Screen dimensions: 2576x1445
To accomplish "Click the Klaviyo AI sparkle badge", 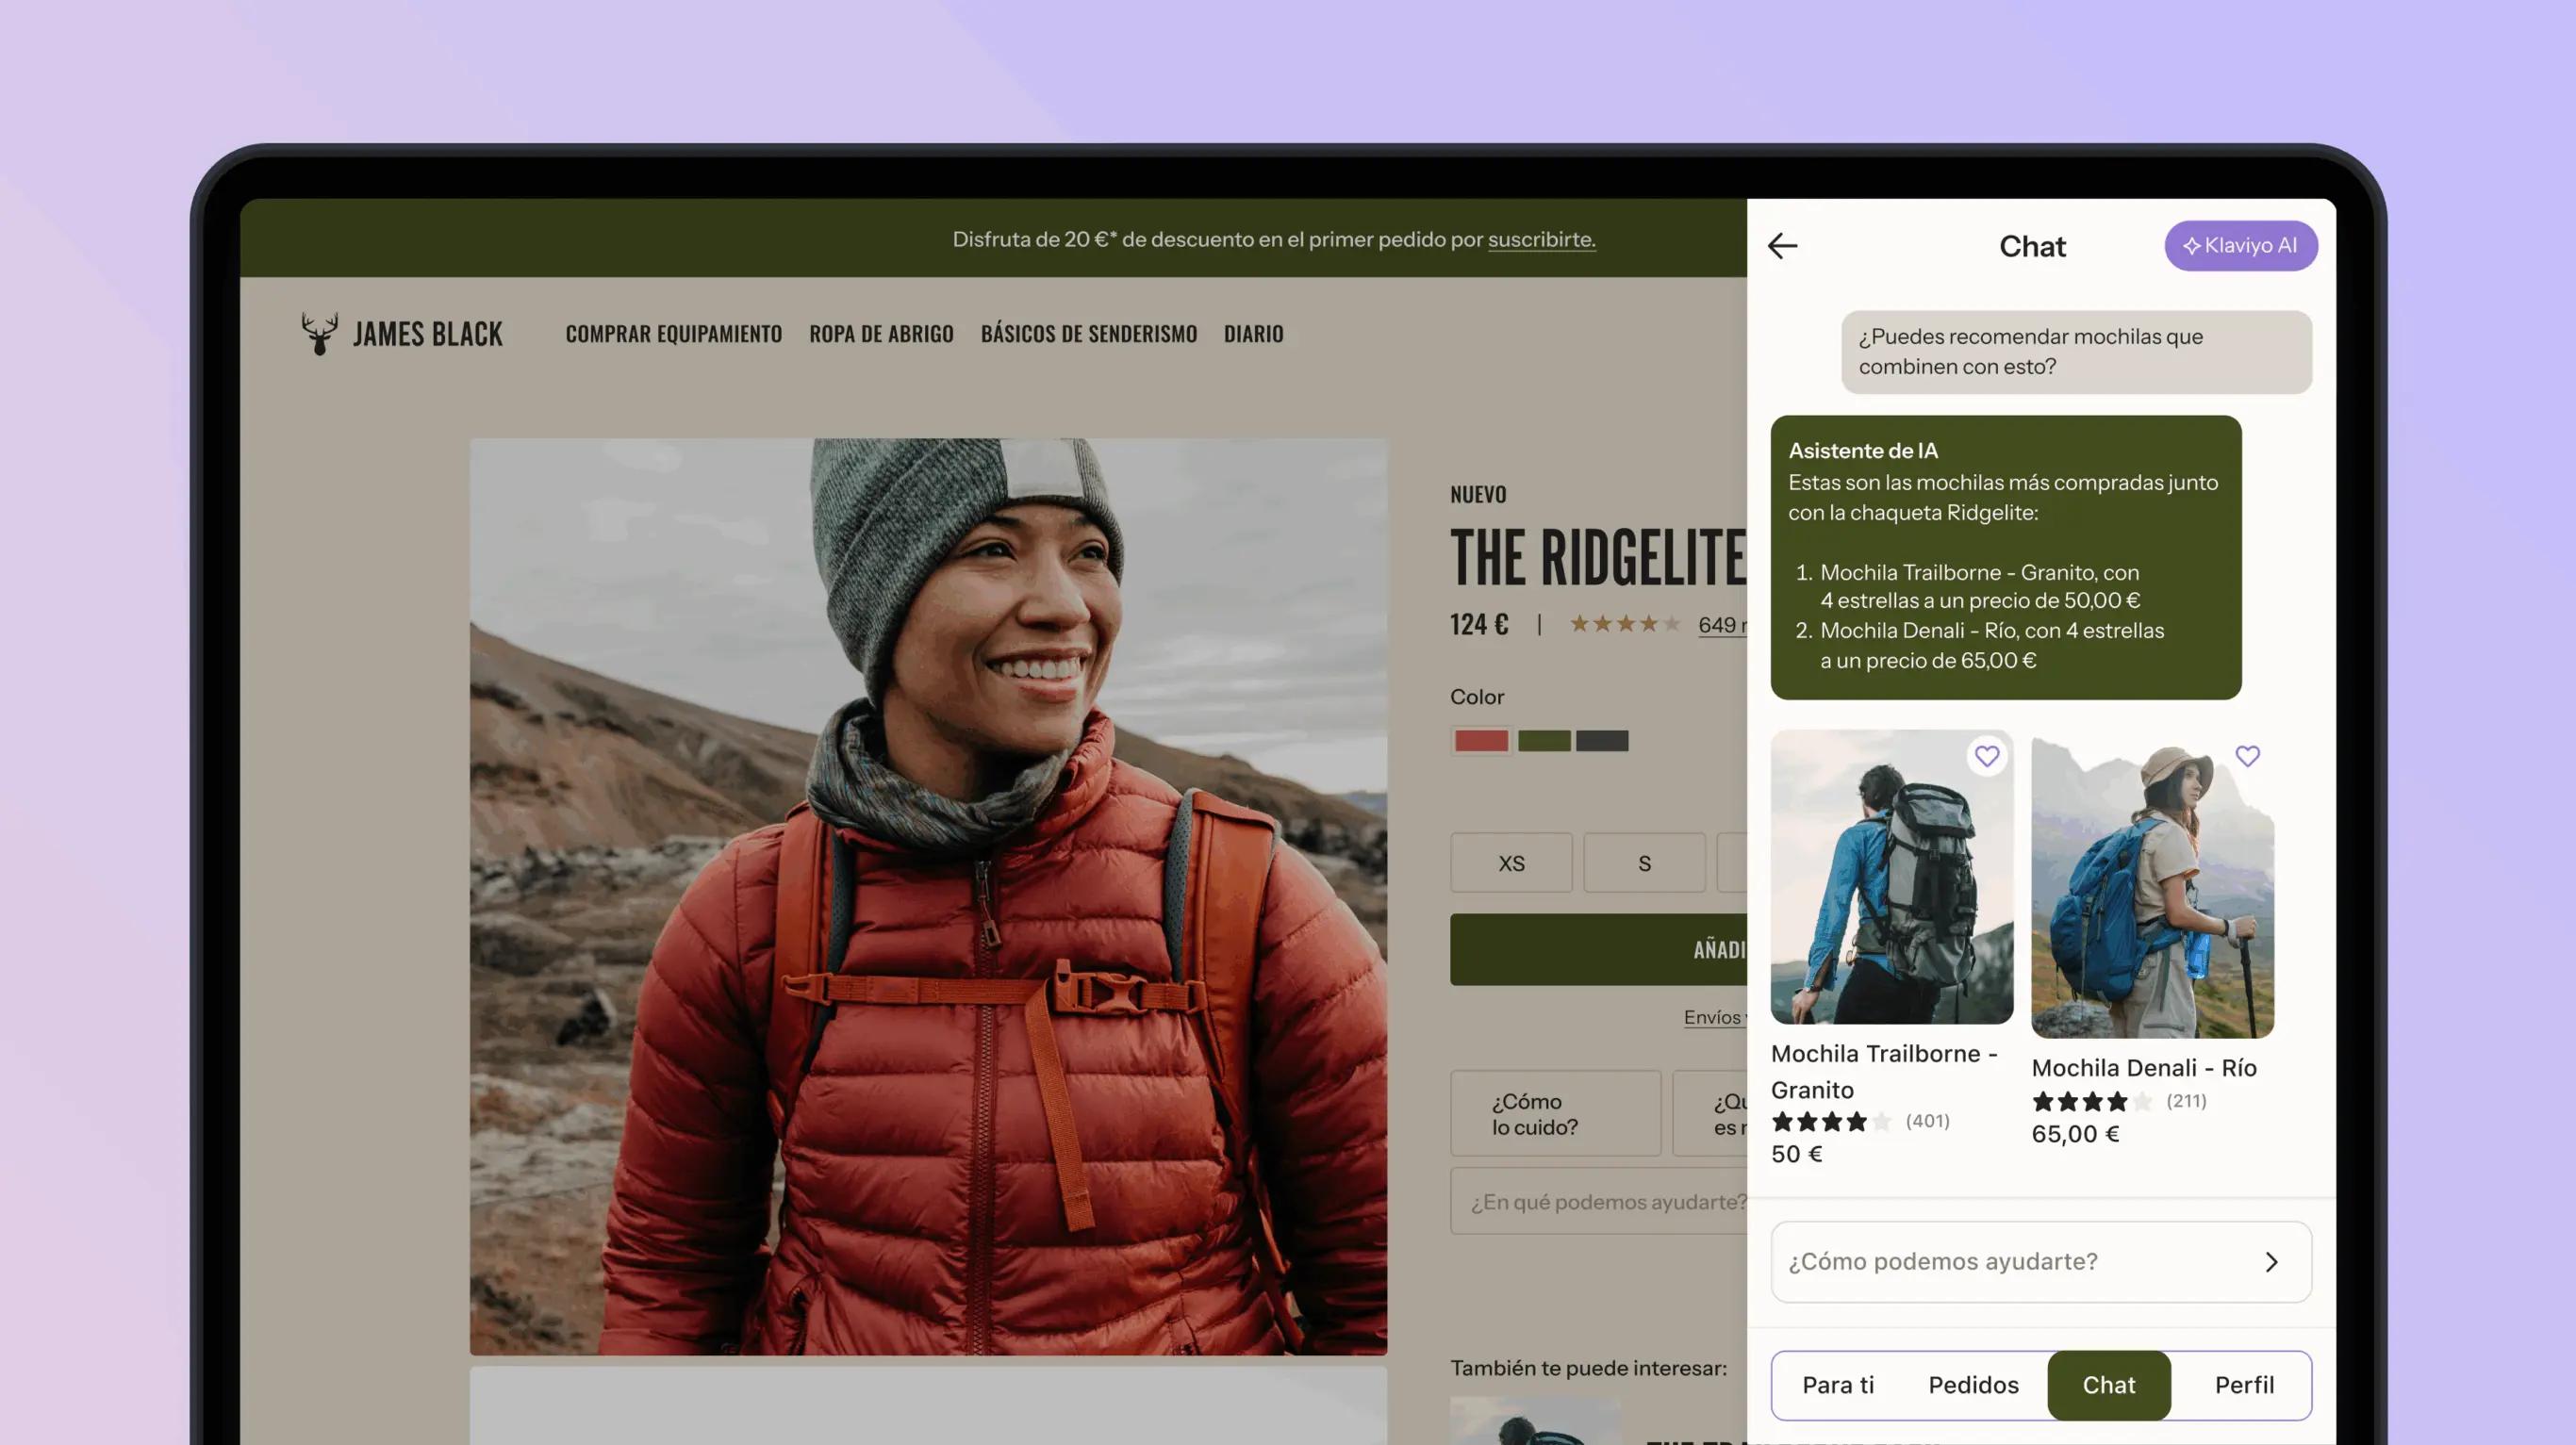I will (x=2240, y=246).
